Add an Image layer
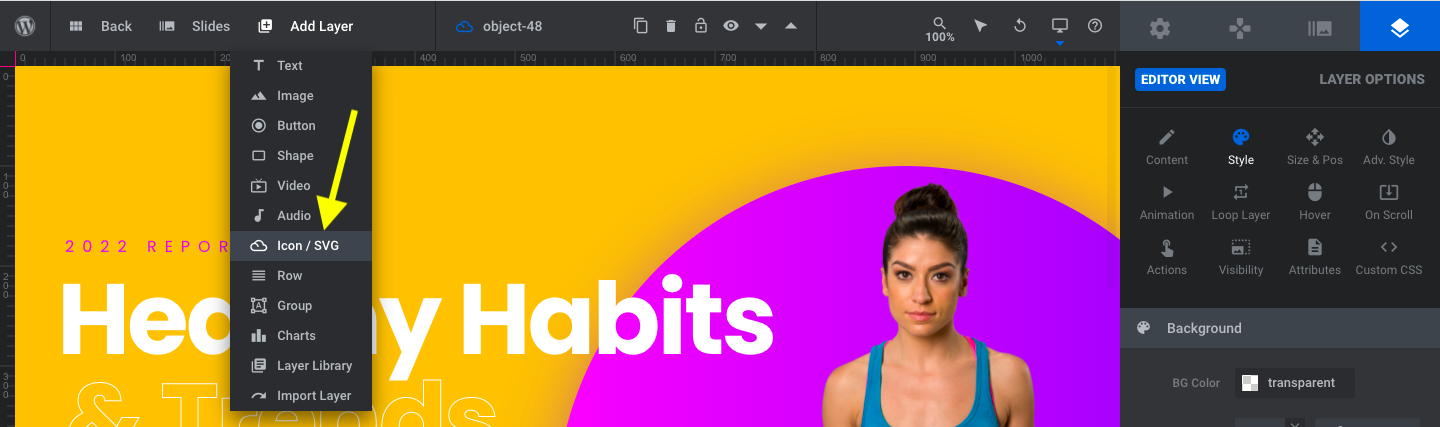 coord(300,95)
